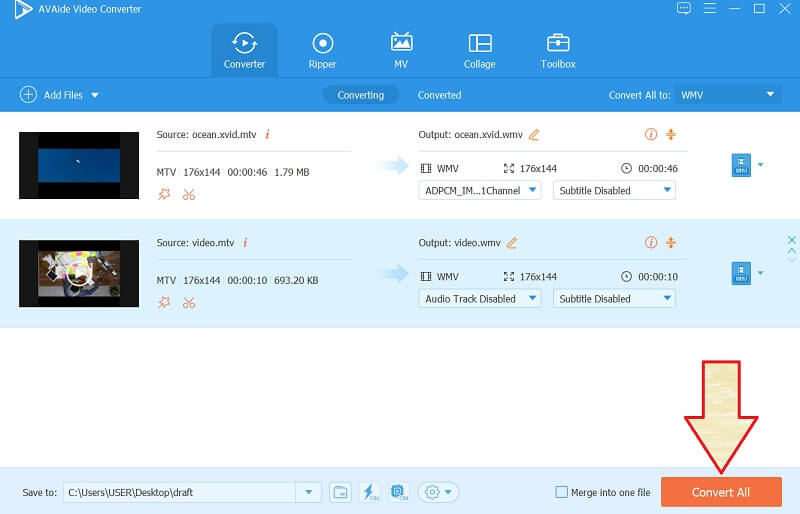Show output info for ocean.xvid.wmv
Image resolution: width=800 pixels, height=514 pixels.
(x=651, y=134)
